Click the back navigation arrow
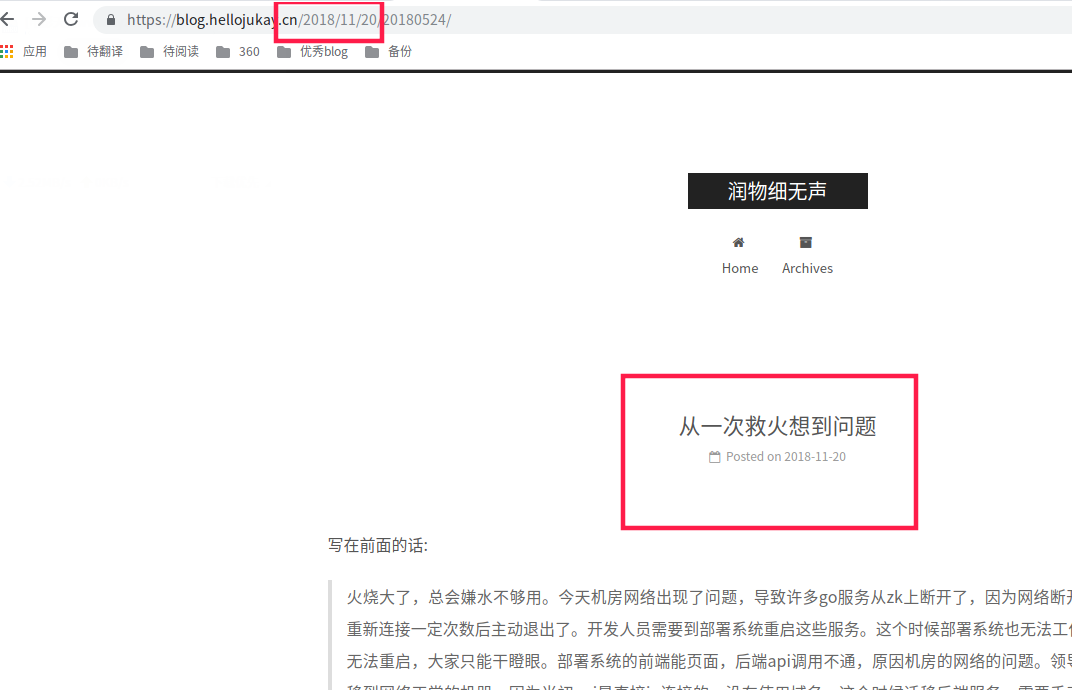 tap(10, 18)
